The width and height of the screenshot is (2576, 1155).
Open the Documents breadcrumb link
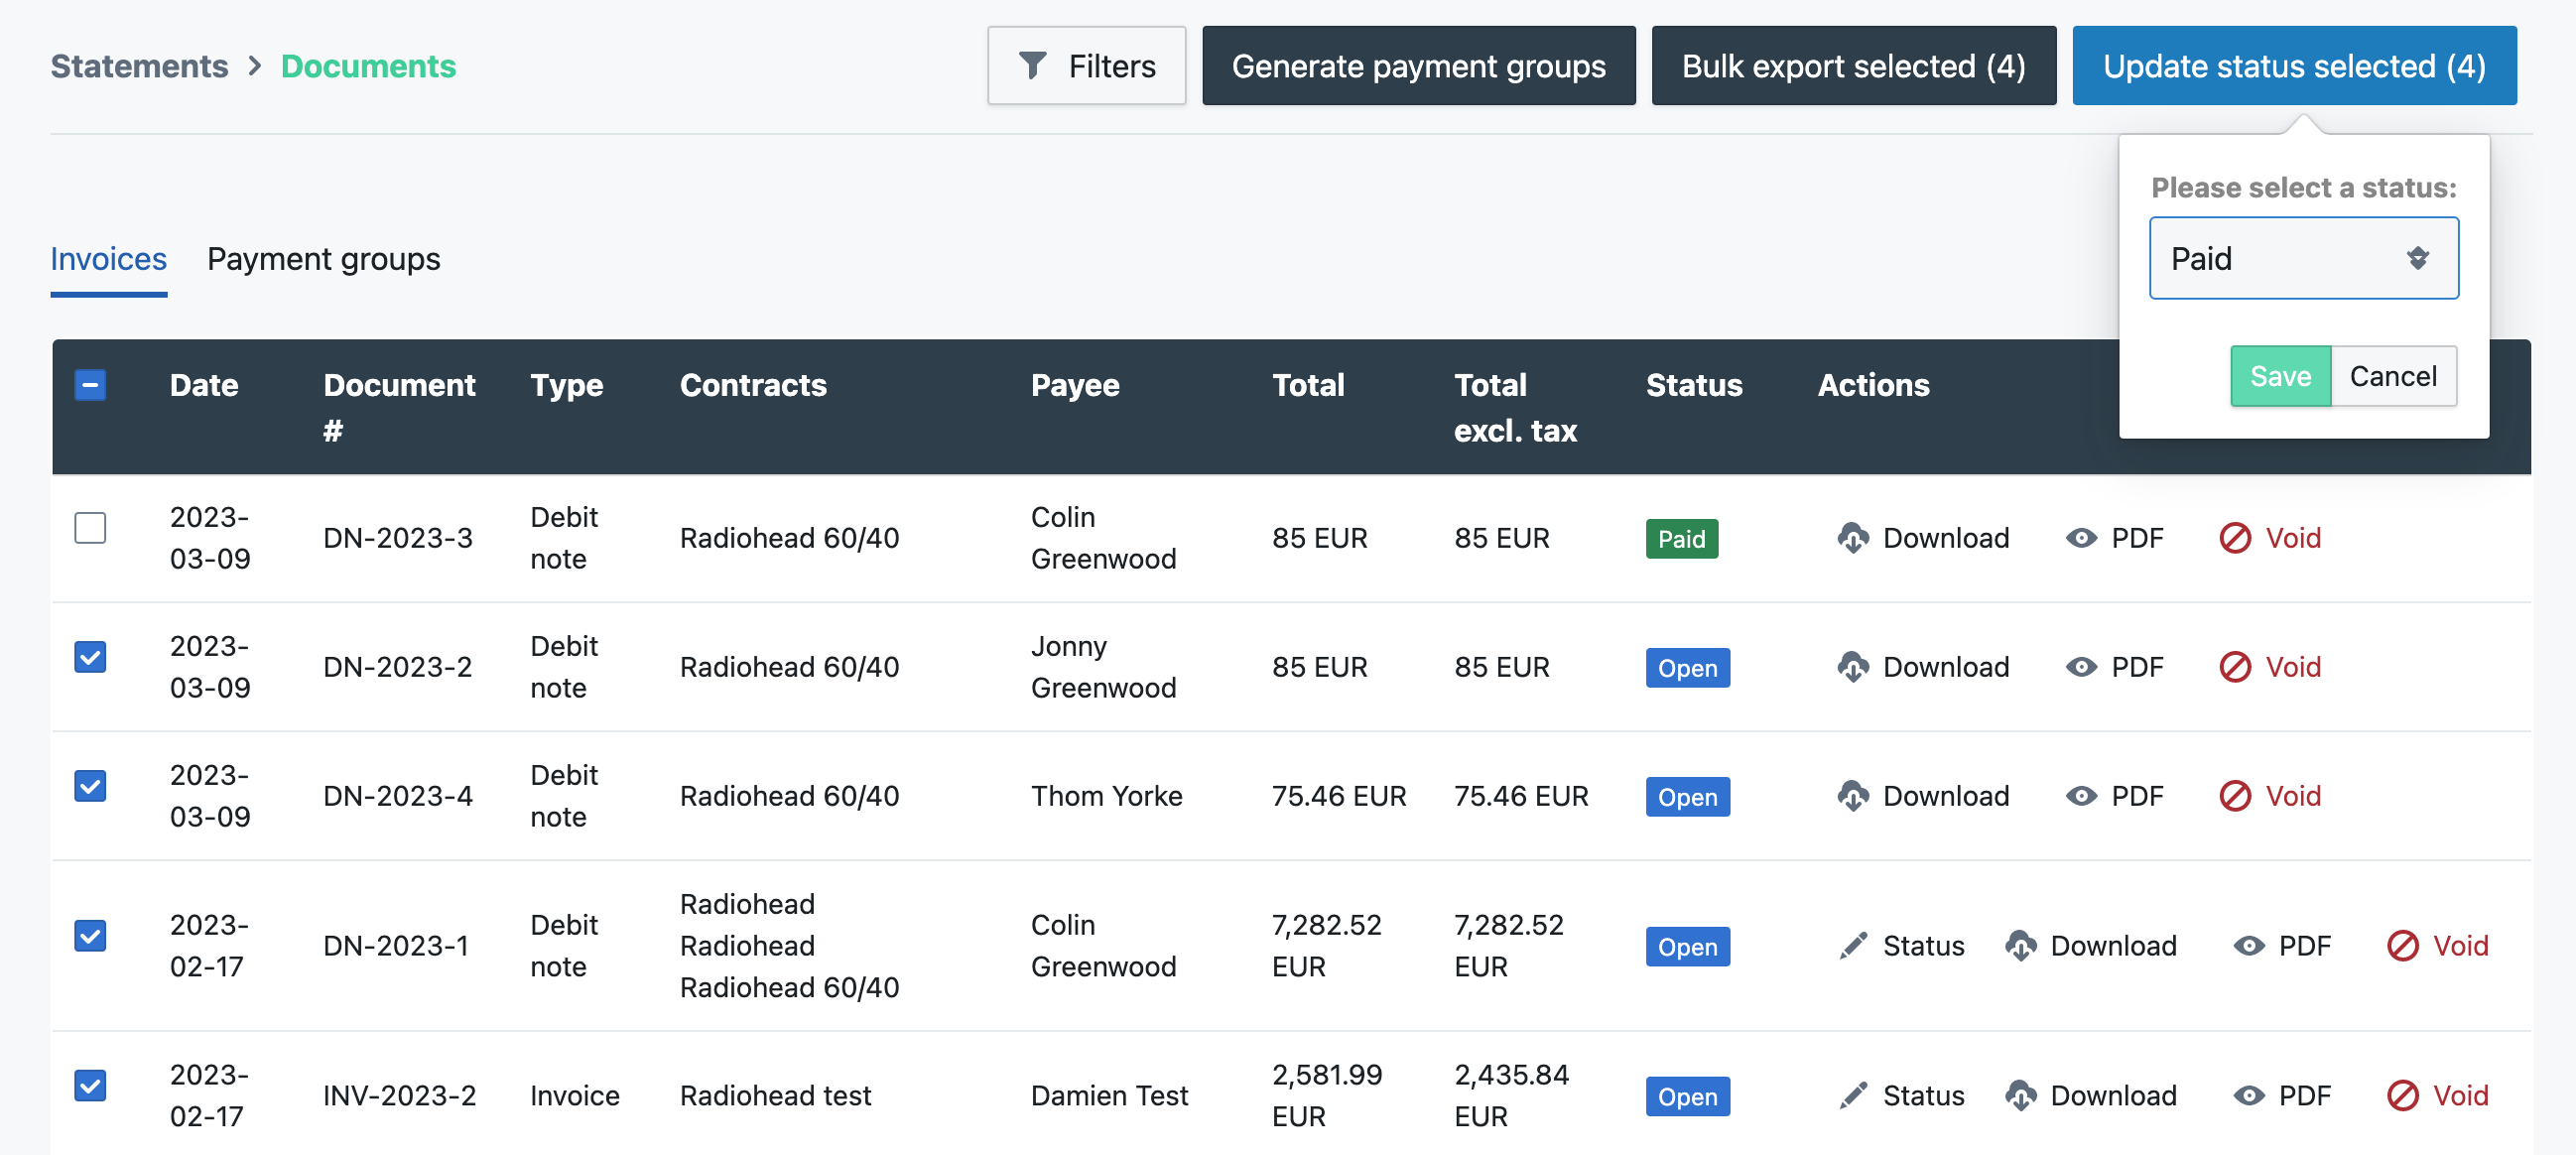(368, 66)
